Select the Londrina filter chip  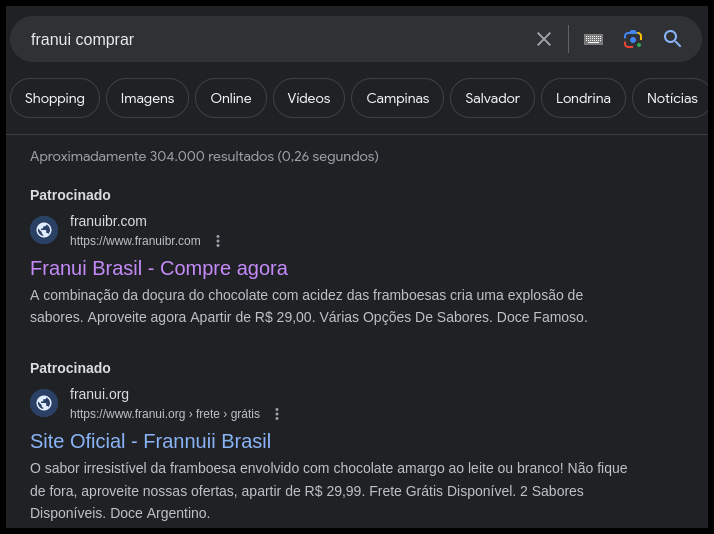click(583, 98)
